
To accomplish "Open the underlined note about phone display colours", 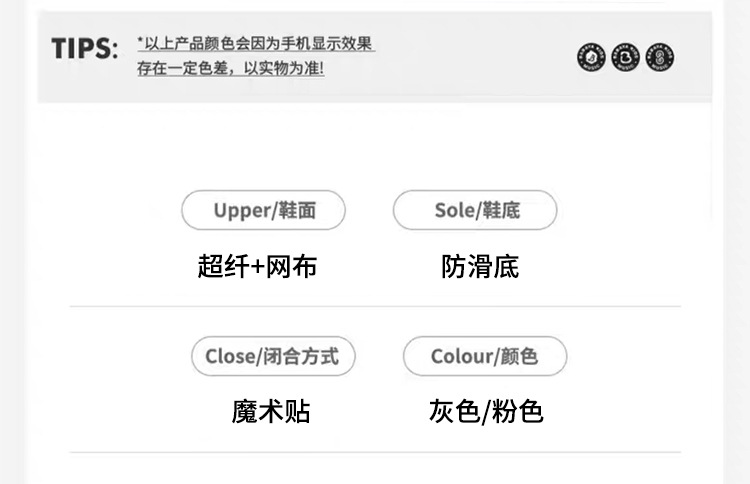I will point(258,44).
